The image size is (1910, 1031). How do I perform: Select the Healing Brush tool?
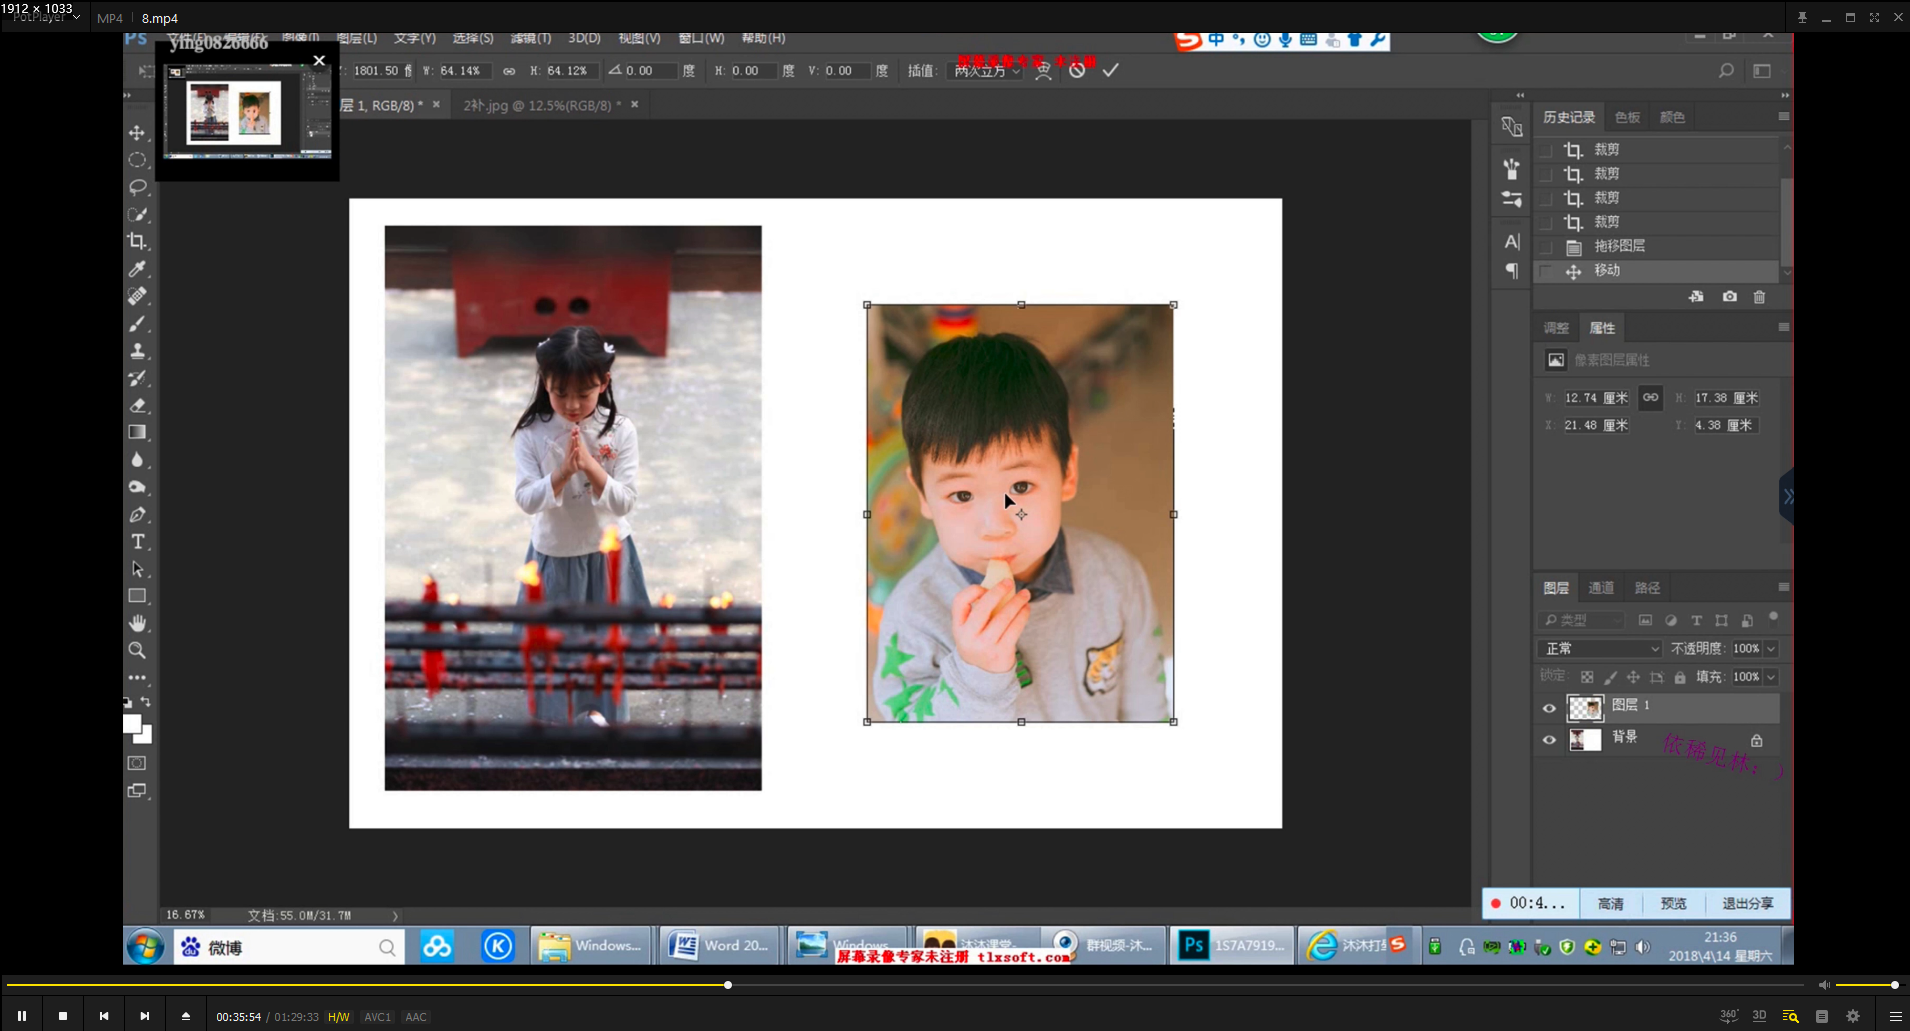(137, 296)
